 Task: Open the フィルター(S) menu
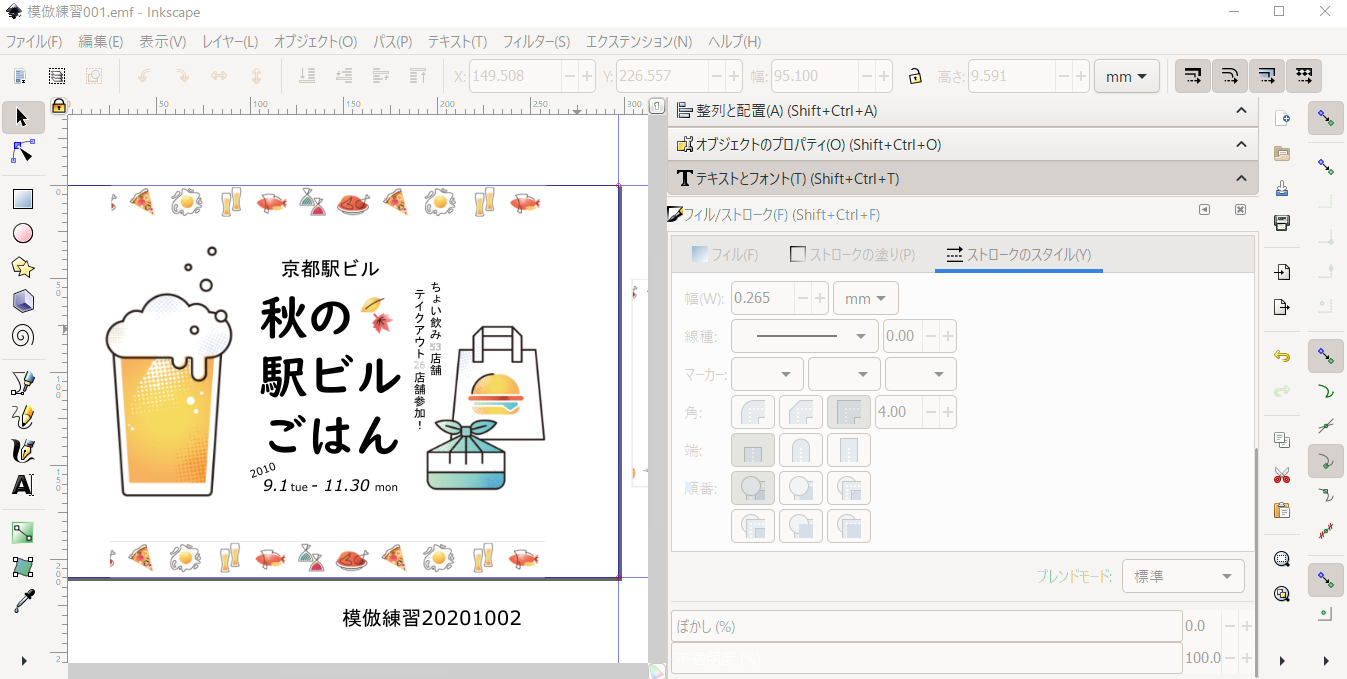[536, 42]
